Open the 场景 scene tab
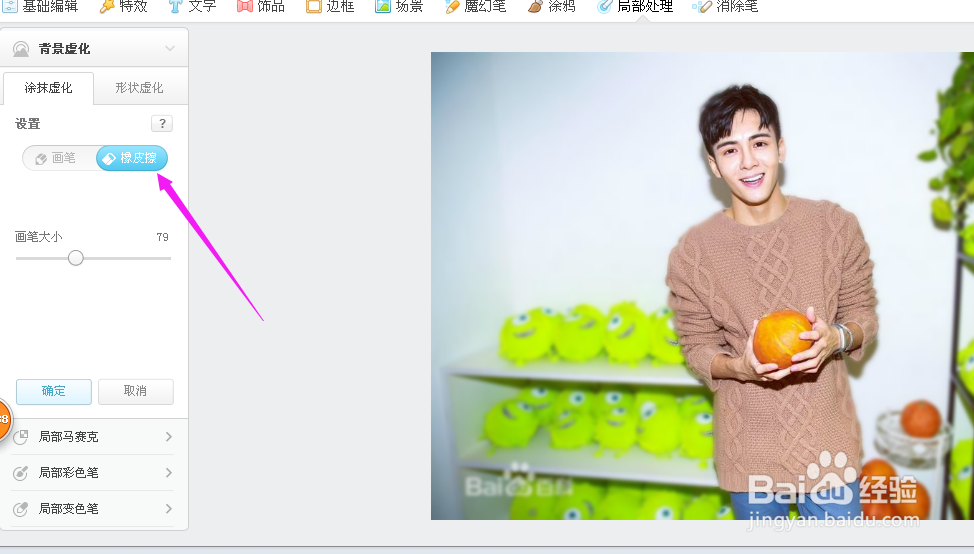Viewport: 974px width, 554px height. (x=399, y=7)
